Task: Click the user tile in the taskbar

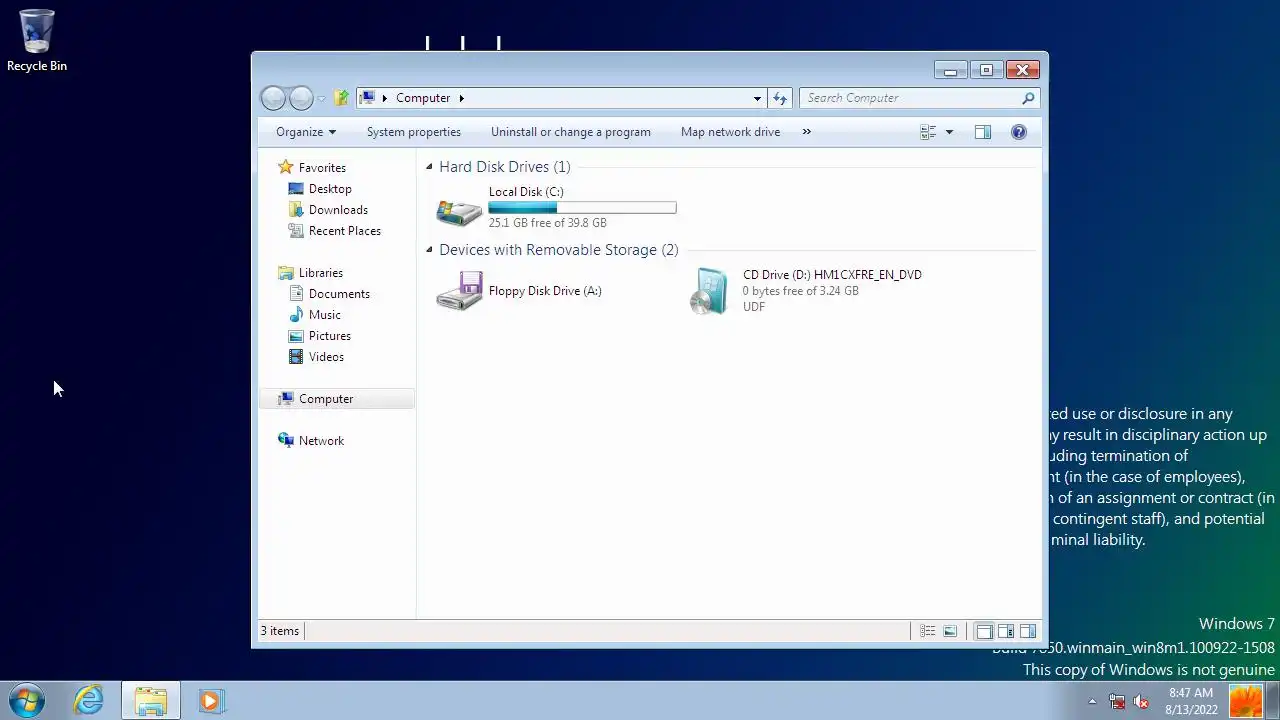Action: pyautogui.click(x=1246, y=701)
